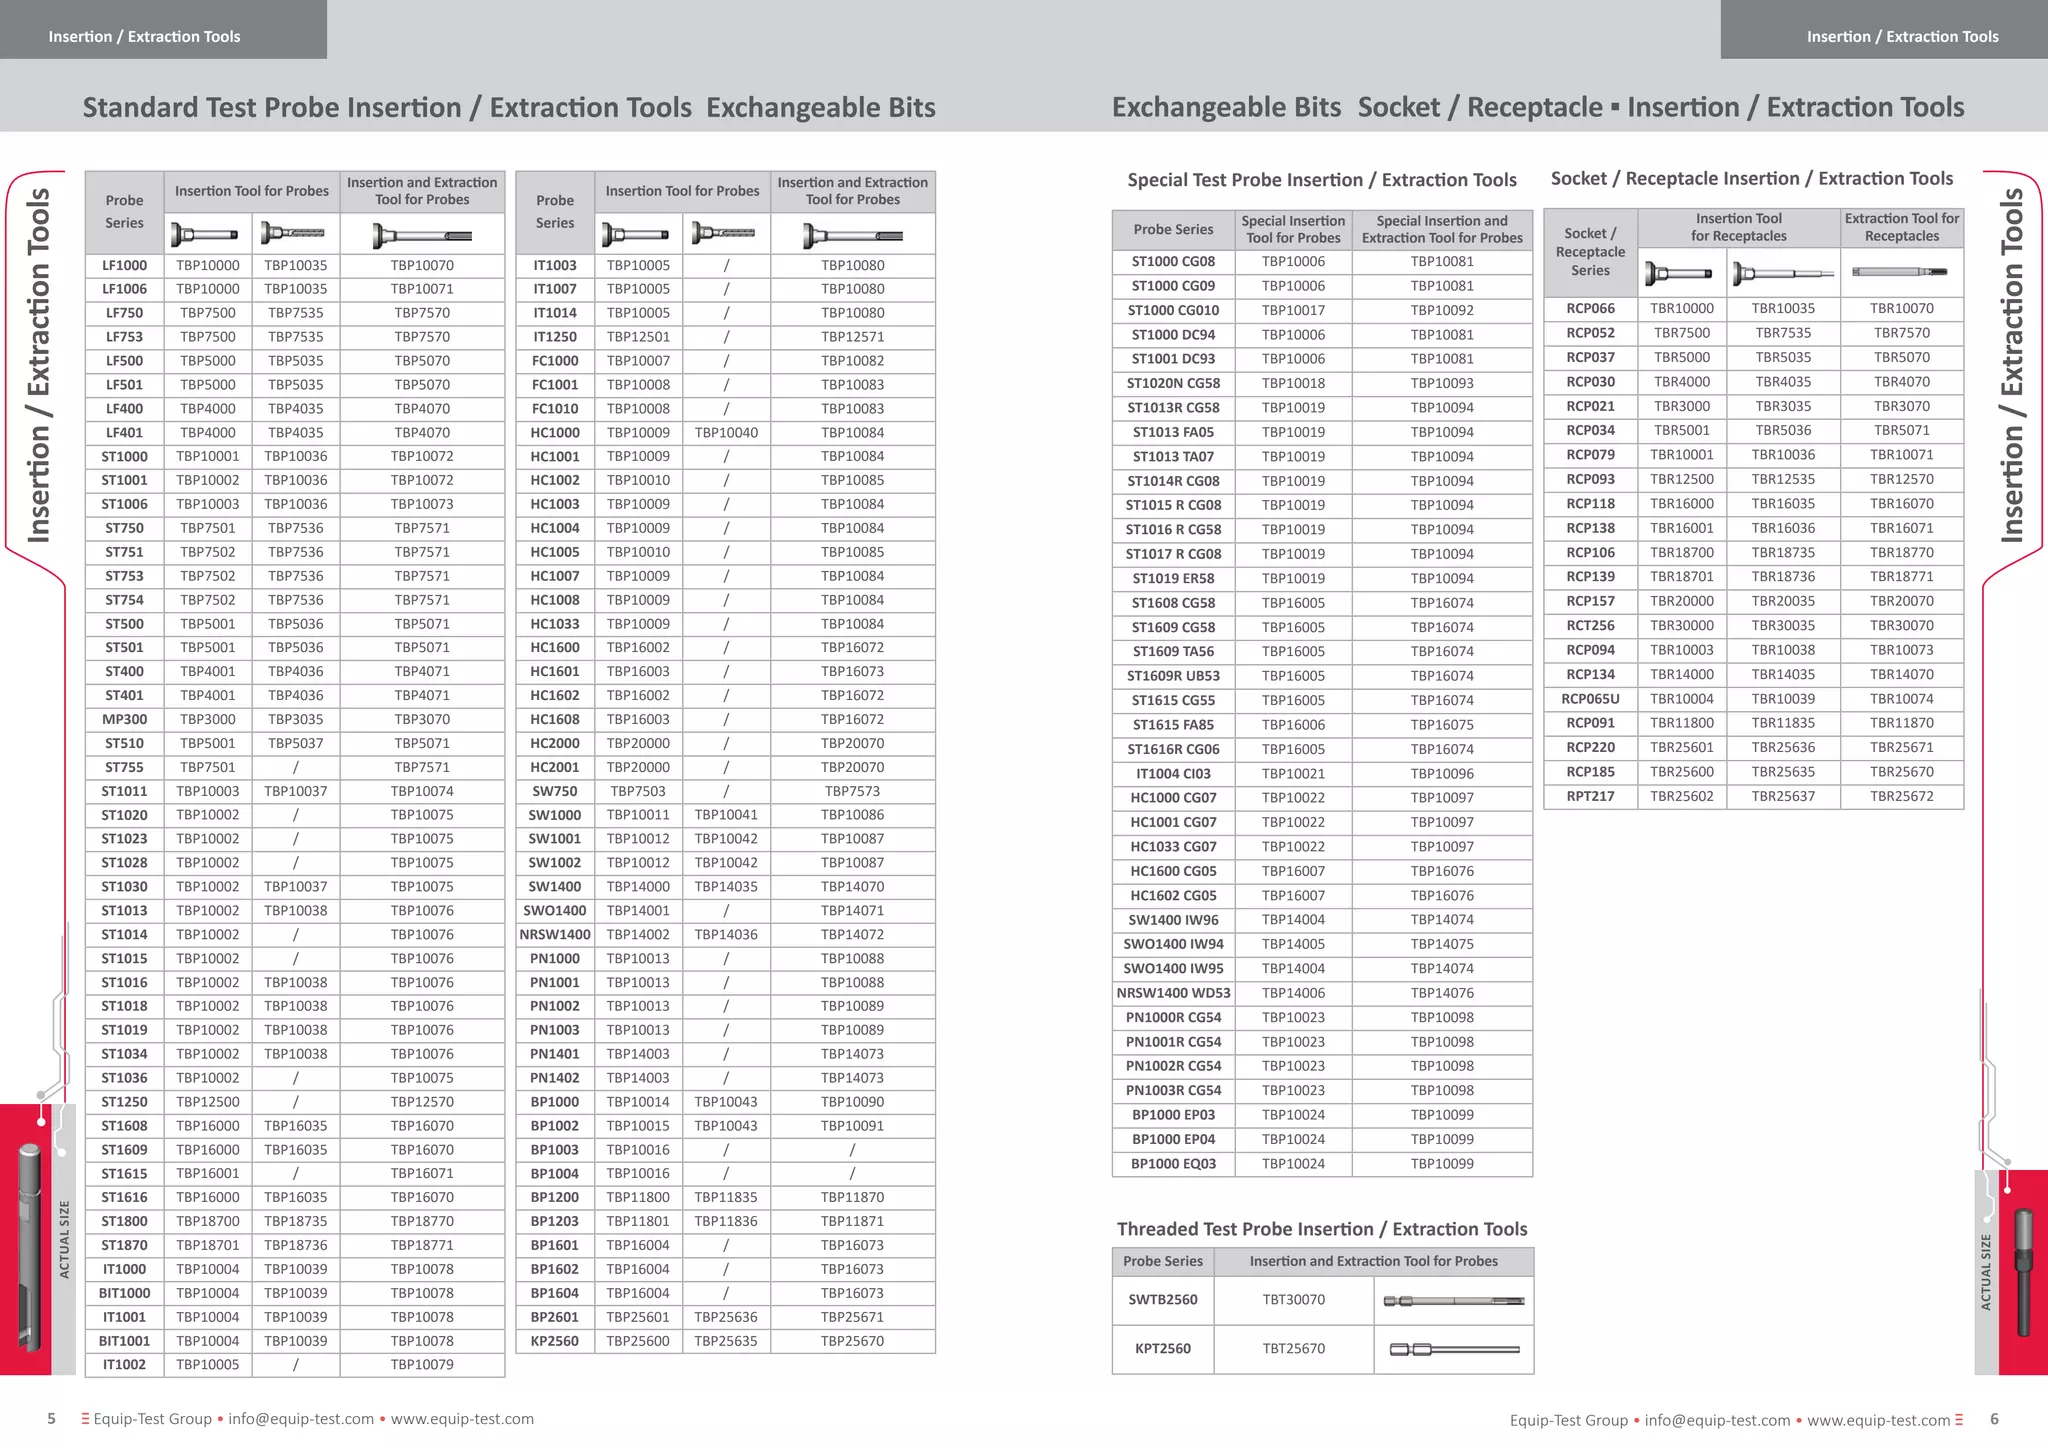Click the 'NRSW1400' probe series cell

(555, 934)
